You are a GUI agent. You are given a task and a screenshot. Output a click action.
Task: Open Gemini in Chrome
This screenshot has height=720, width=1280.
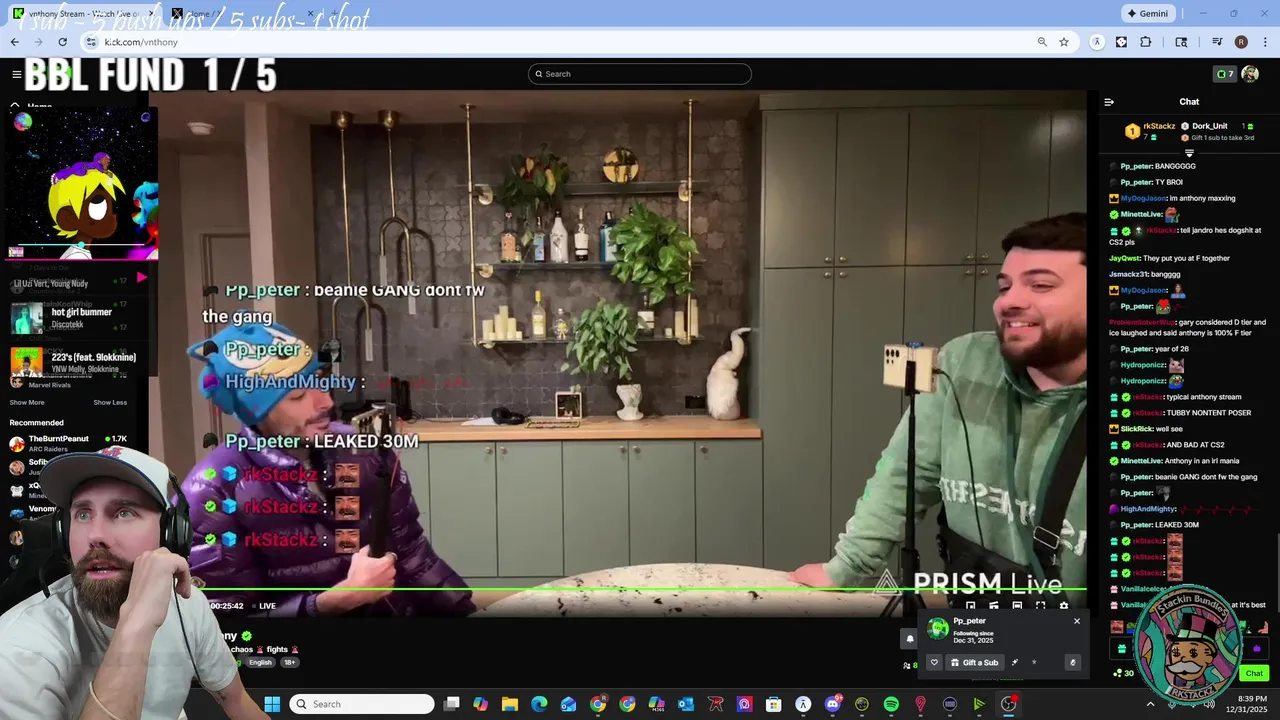click(1148, 13)
